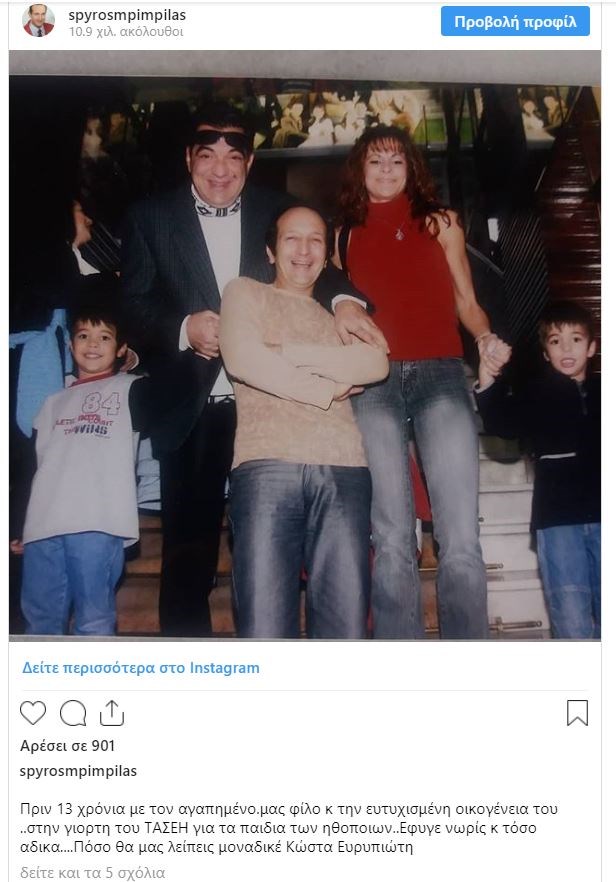Click the Προβολή προφίλ button
This screenshot has height=882, width=616.
click(515, 21)
